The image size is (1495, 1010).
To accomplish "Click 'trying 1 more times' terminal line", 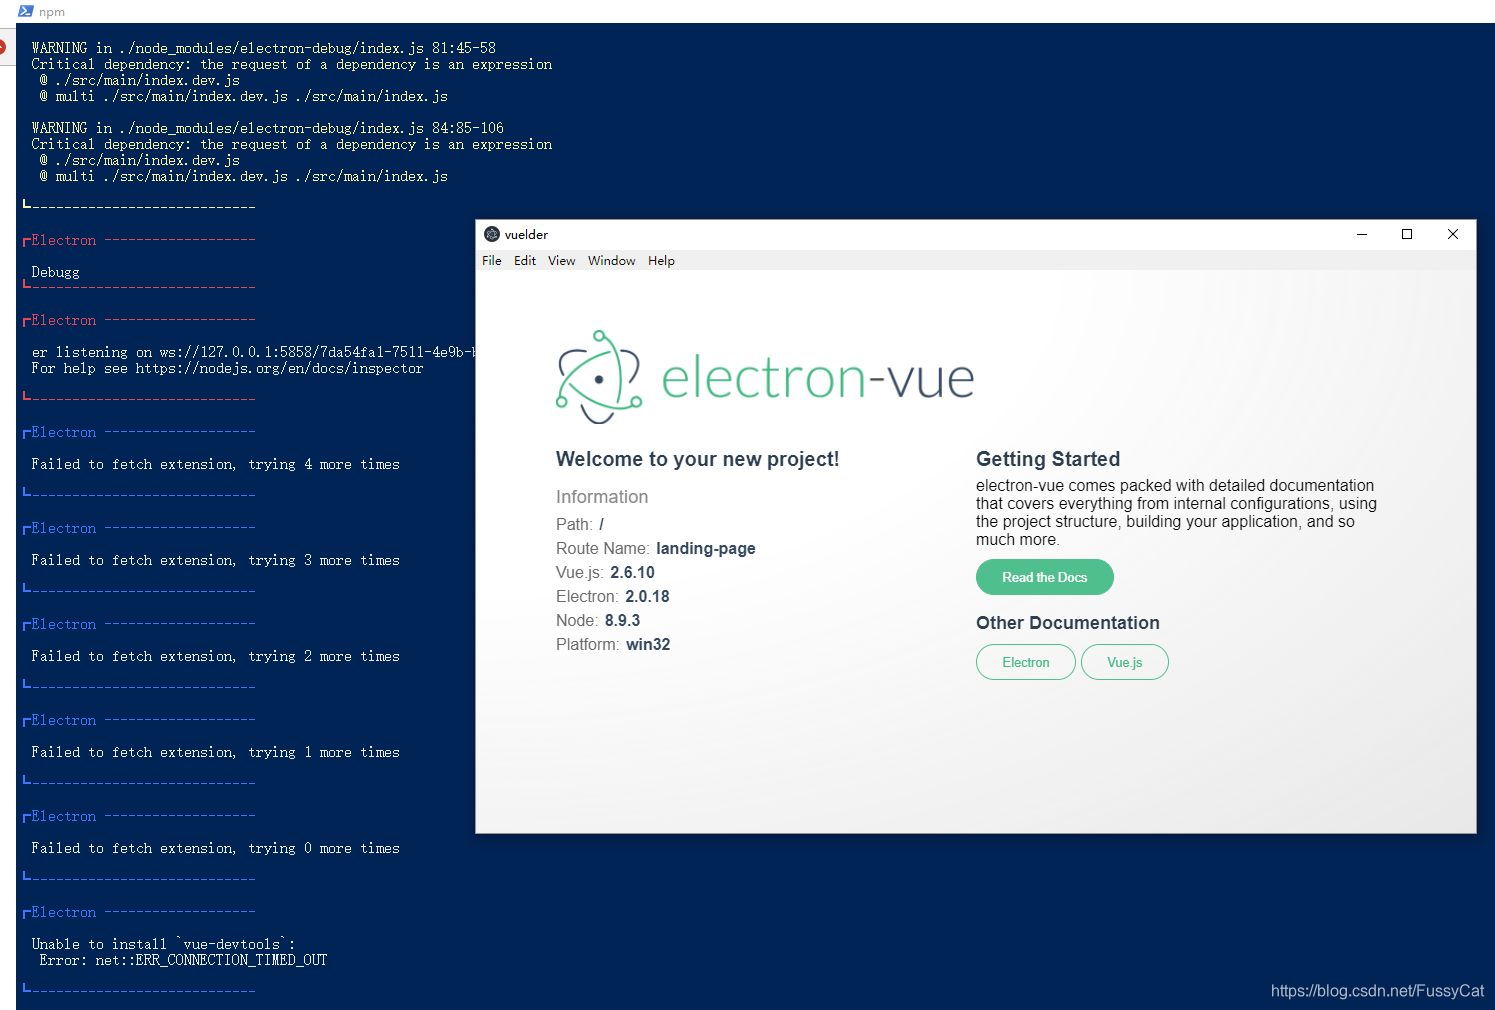I will [215, 752].
